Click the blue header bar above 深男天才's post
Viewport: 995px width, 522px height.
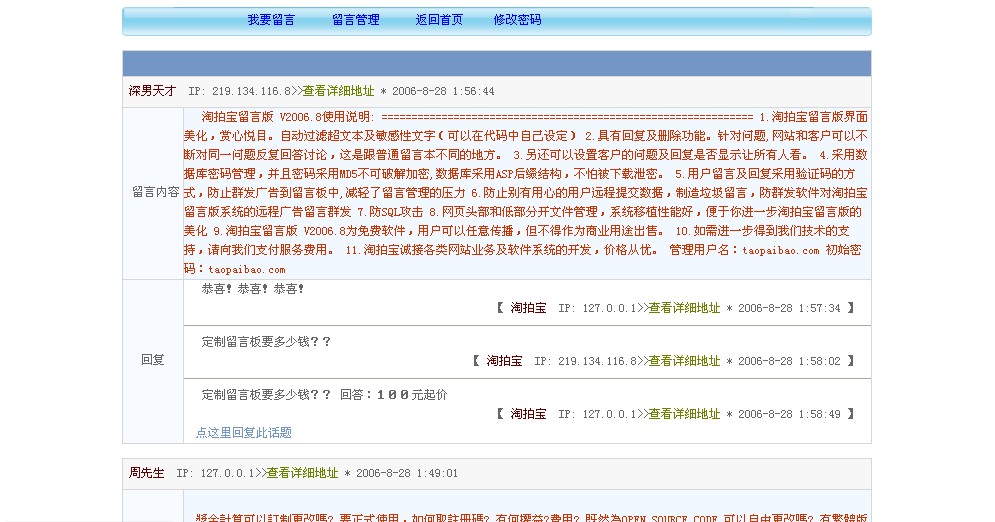pyautogui.click(x=496, y=63)
